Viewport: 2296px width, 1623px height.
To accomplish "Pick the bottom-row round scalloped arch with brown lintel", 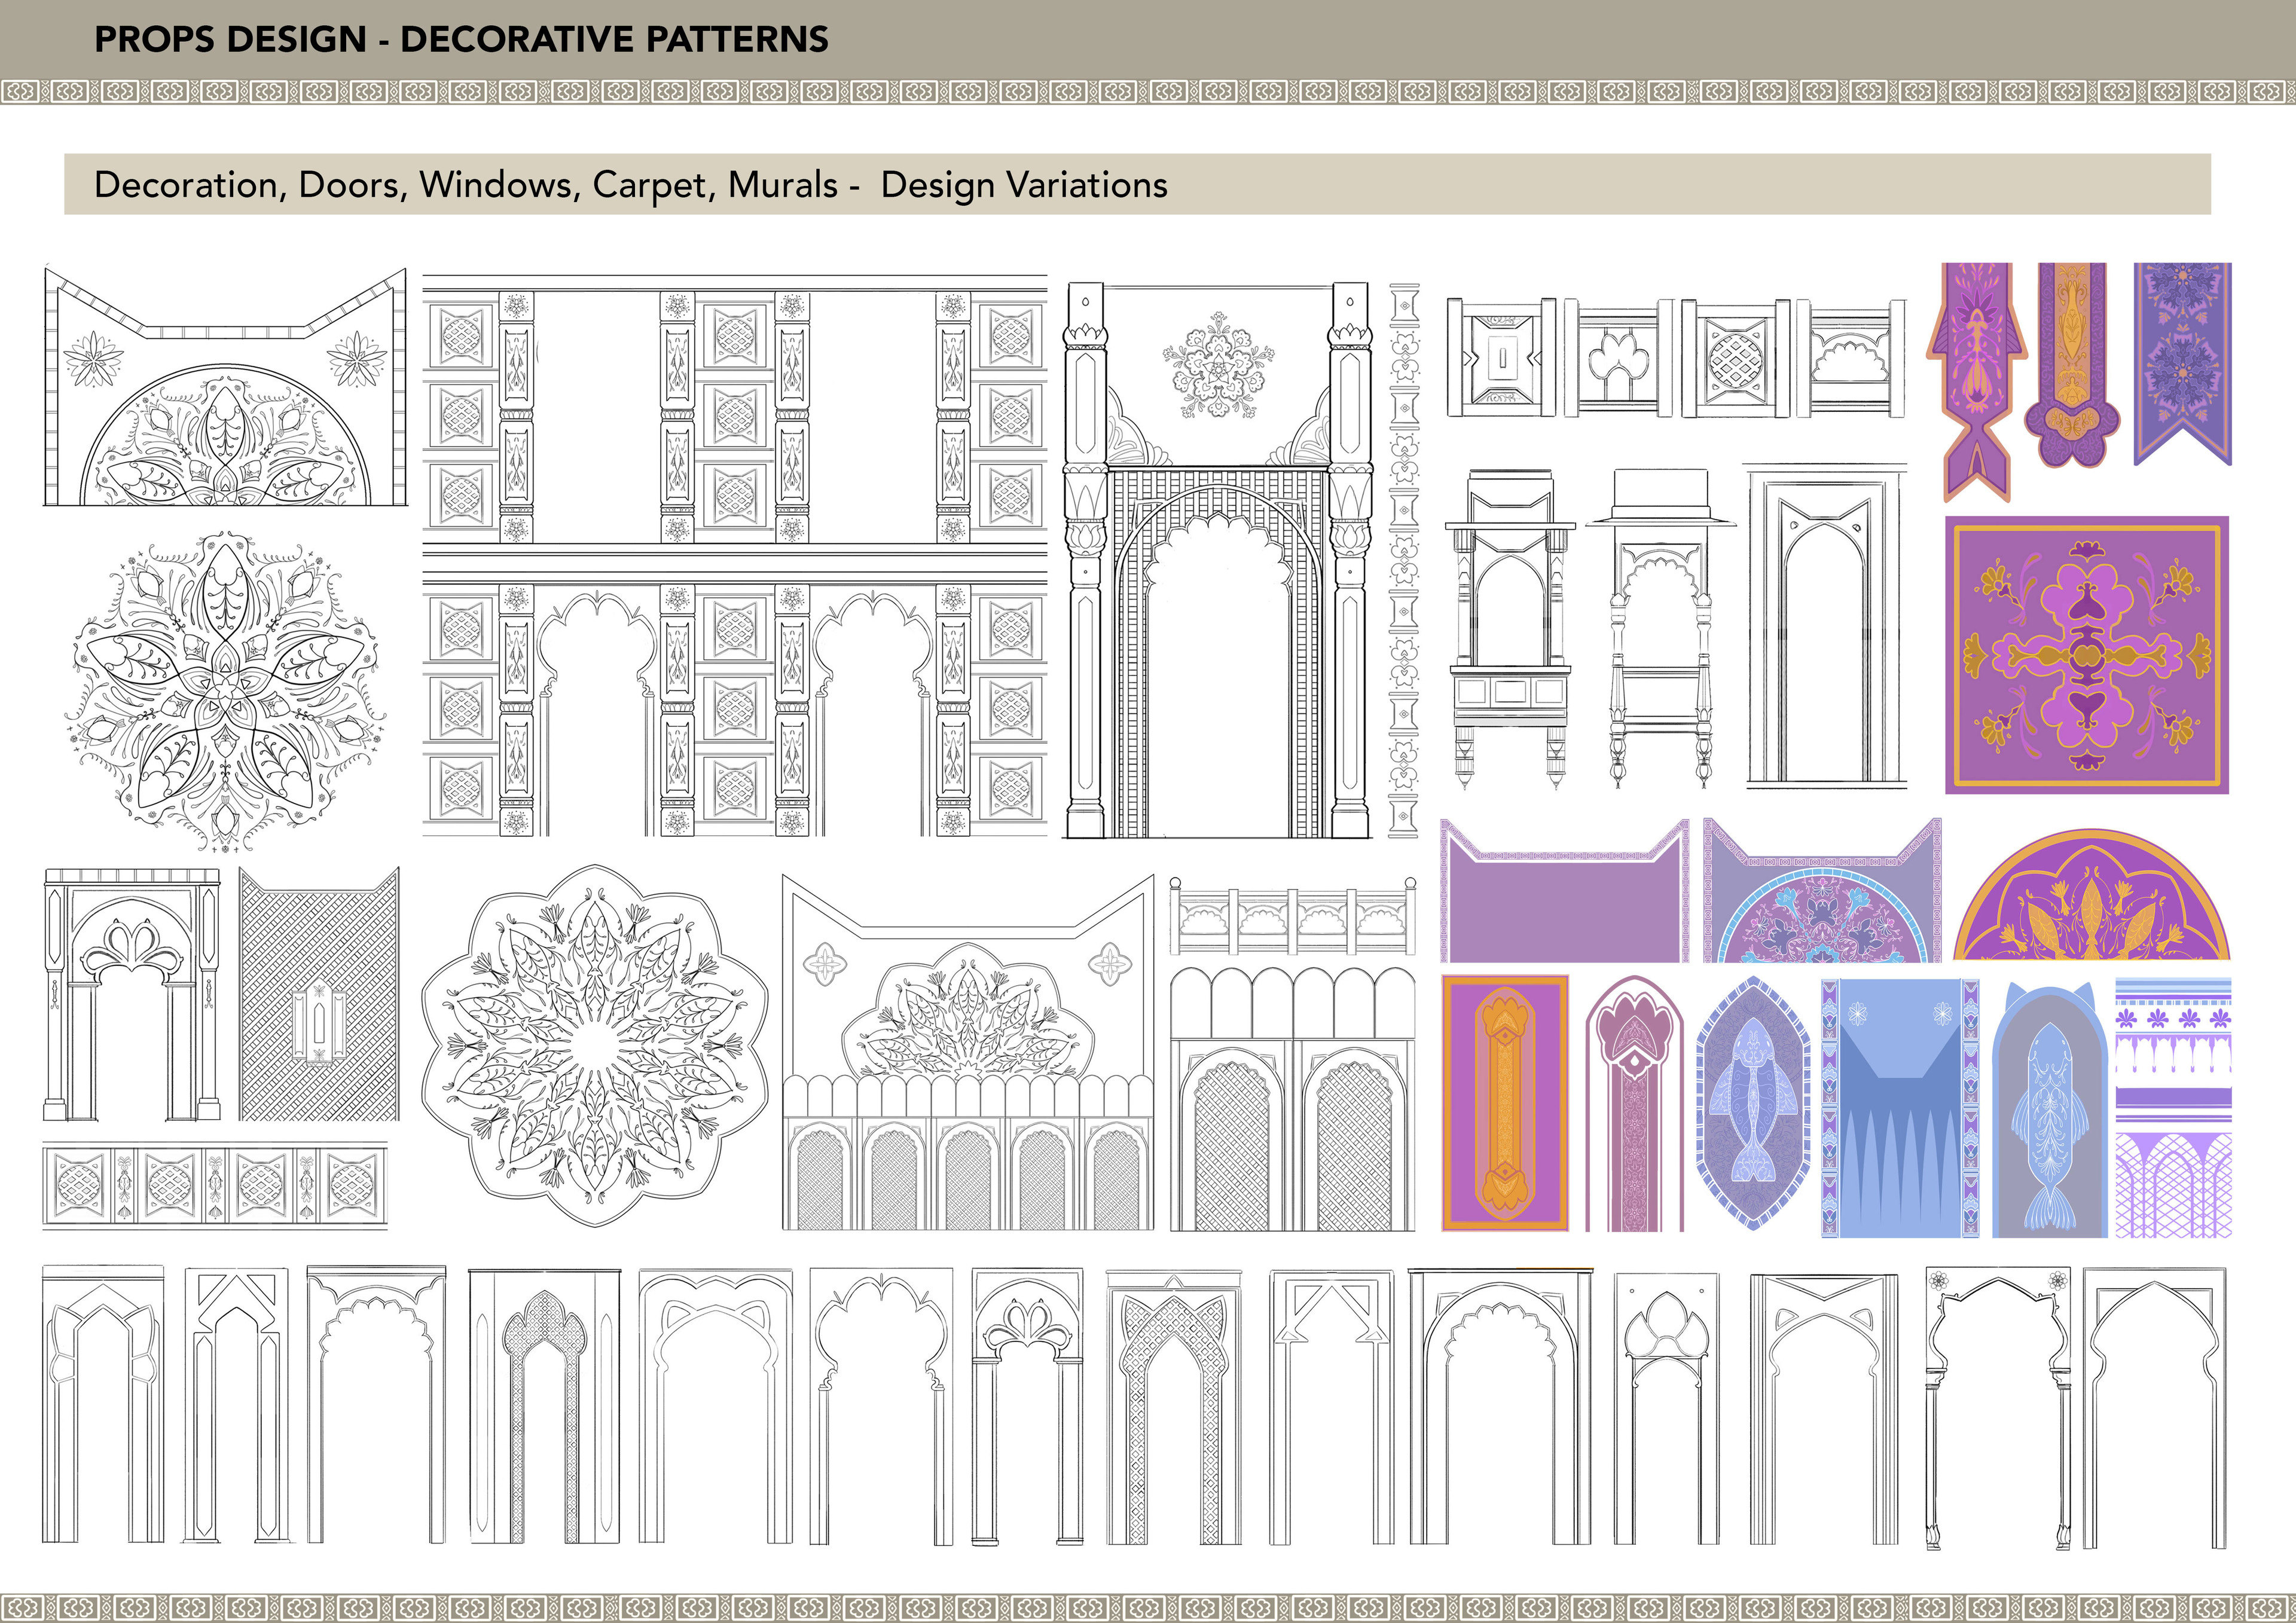I will 1500,1407.
